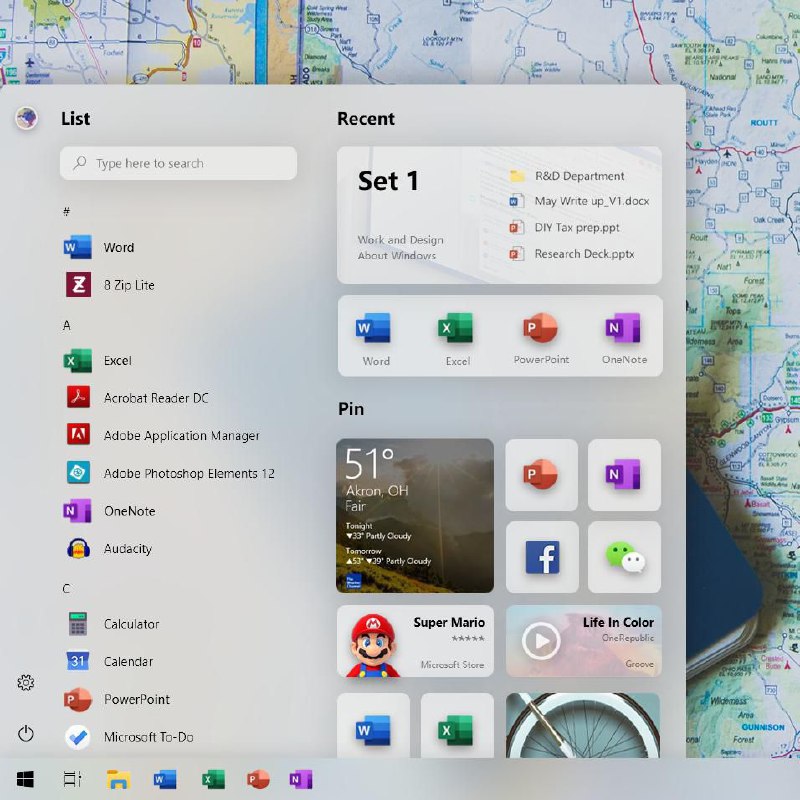The width and height of the screenshot is (800, 800).
Task: Open Adobe Application Manager
Action: click(162, 435)
